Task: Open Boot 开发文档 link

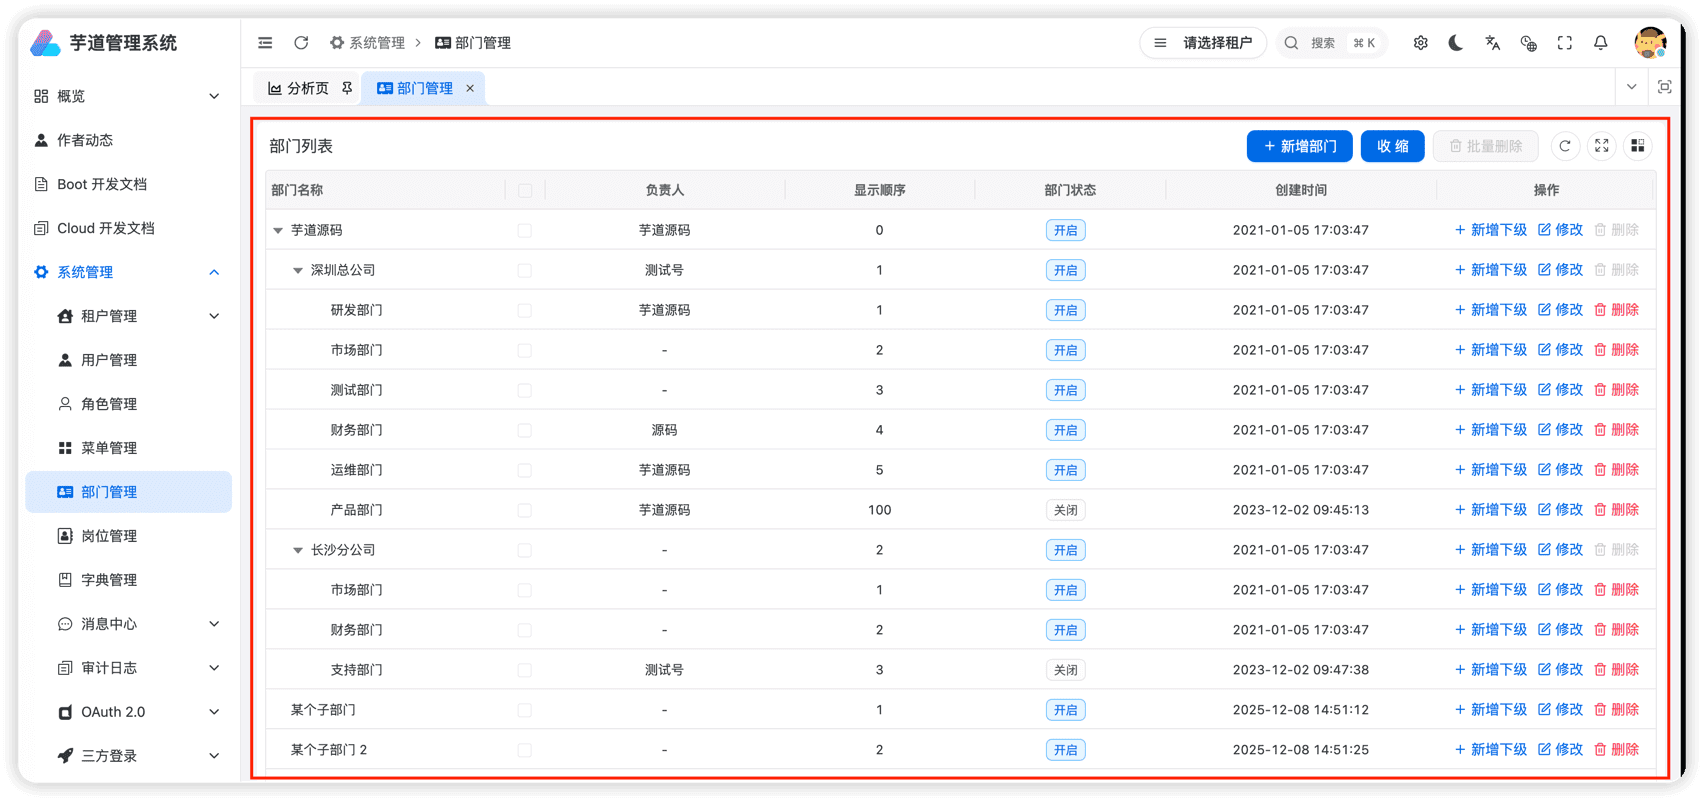Action: [x=128, y=184]
